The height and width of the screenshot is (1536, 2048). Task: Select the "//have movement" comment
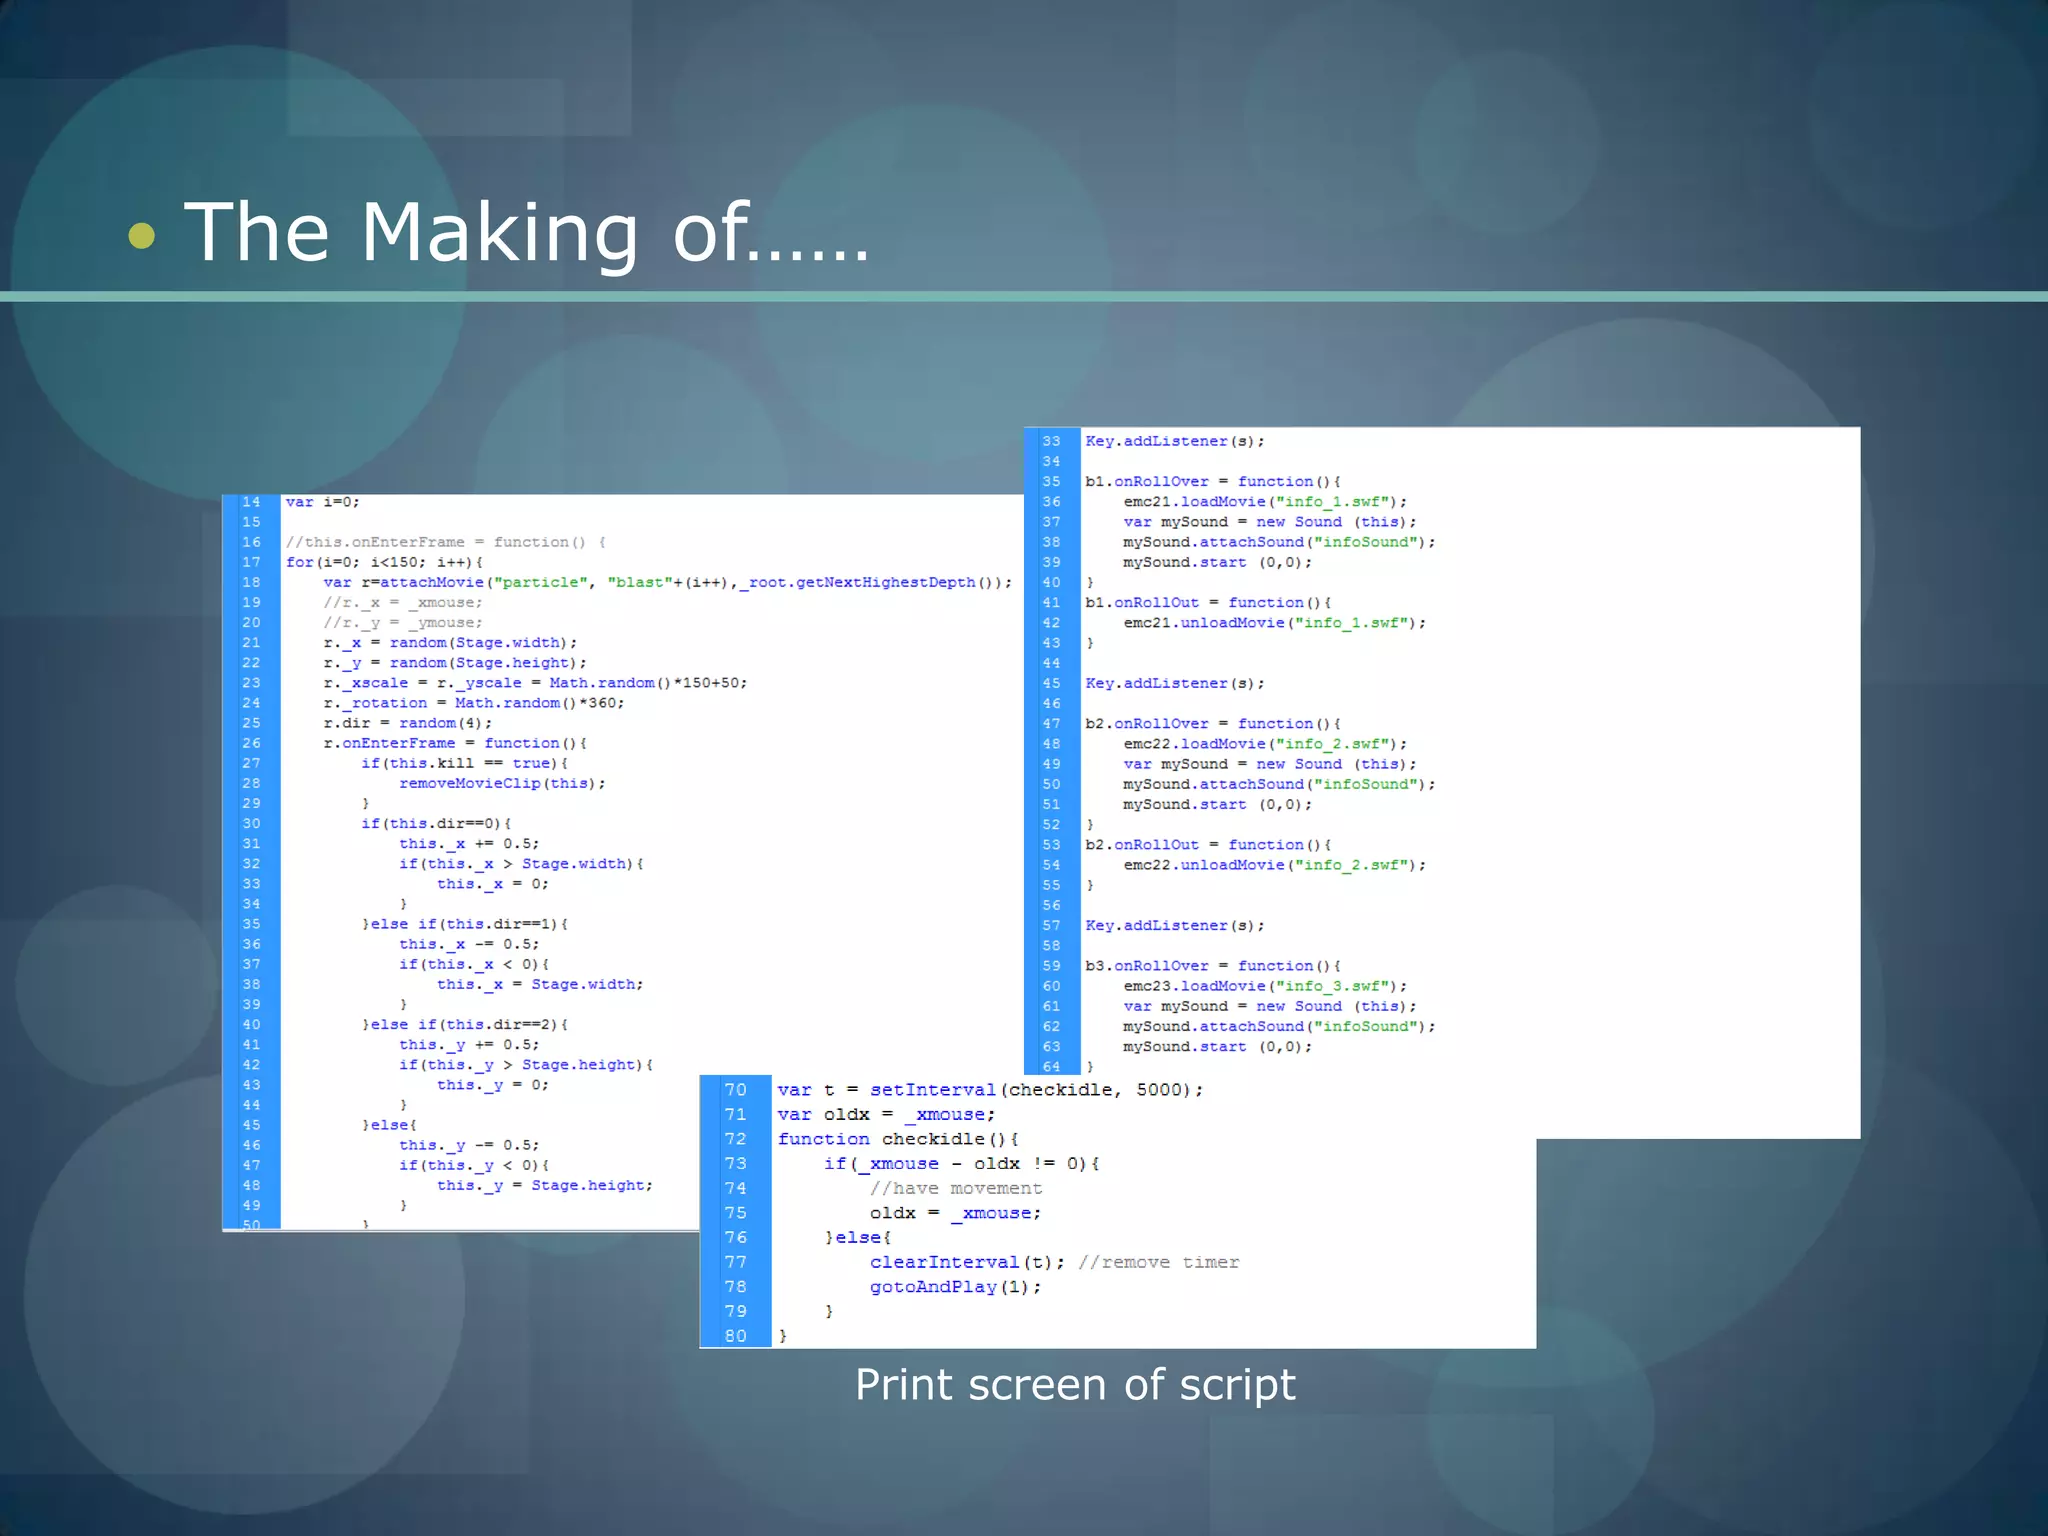click(x=956, y=1188)
